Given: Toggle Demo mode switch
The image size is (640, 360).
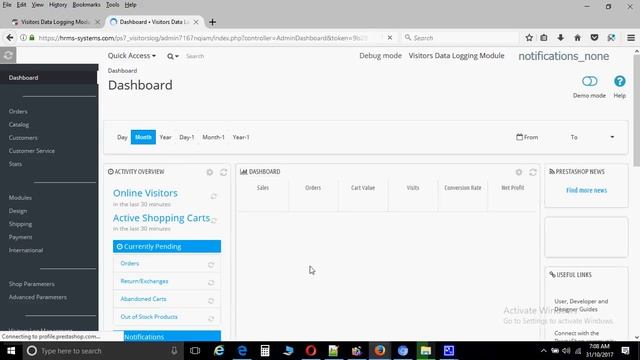Looking at the screenshot, I should click(x=589, y=81).
